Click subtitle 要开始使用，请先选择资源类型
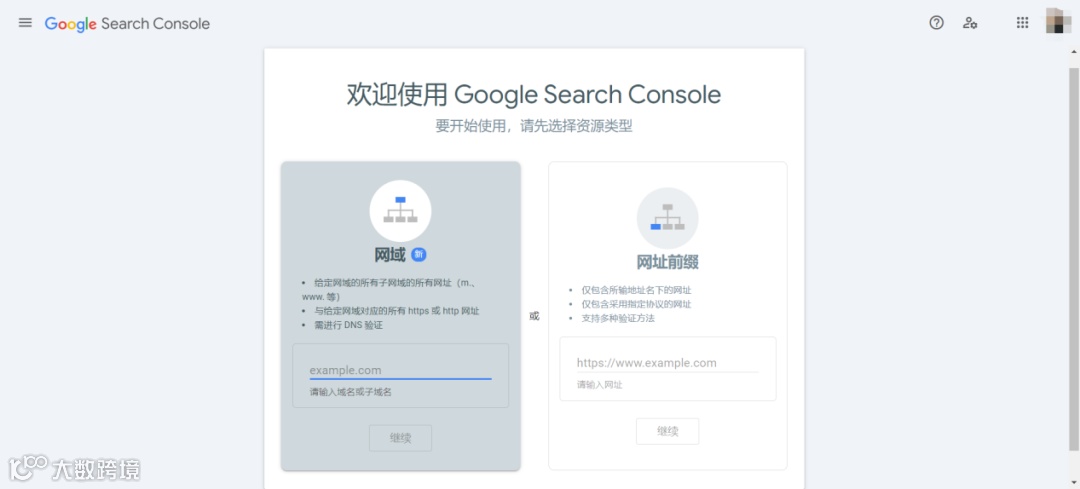This screenshot has height=489, width=1080. tap(534, 126)
